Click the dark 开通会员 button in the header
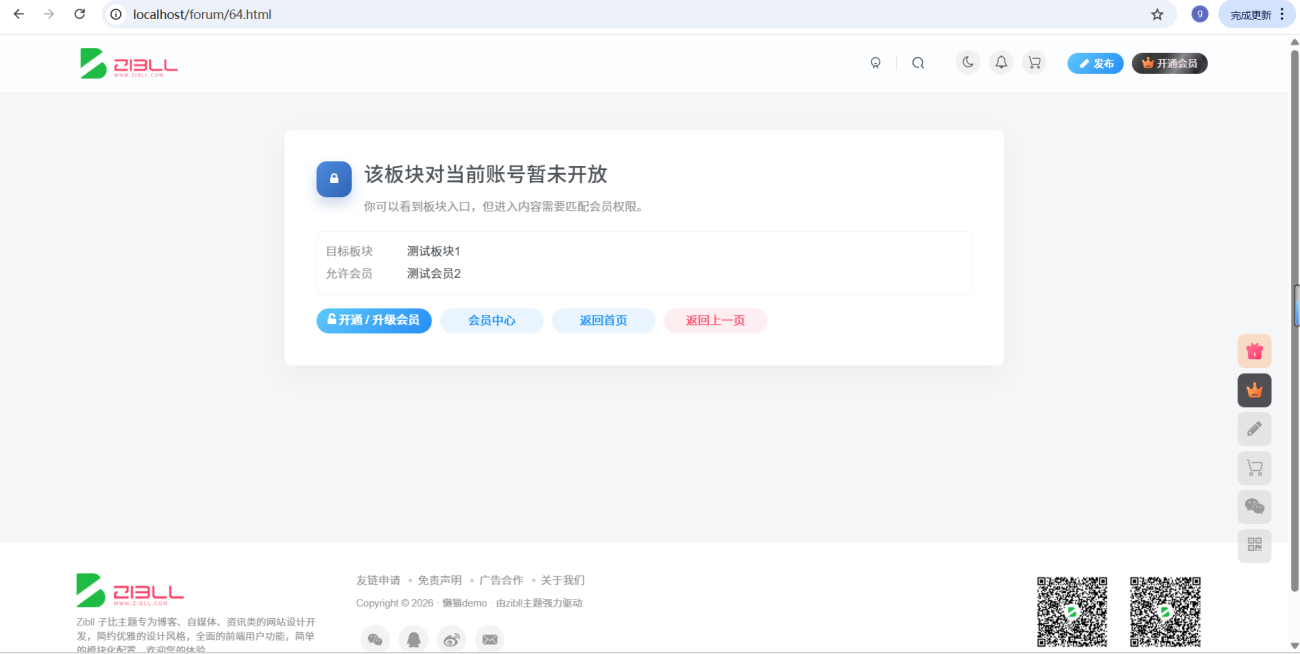 (1169, 63)
